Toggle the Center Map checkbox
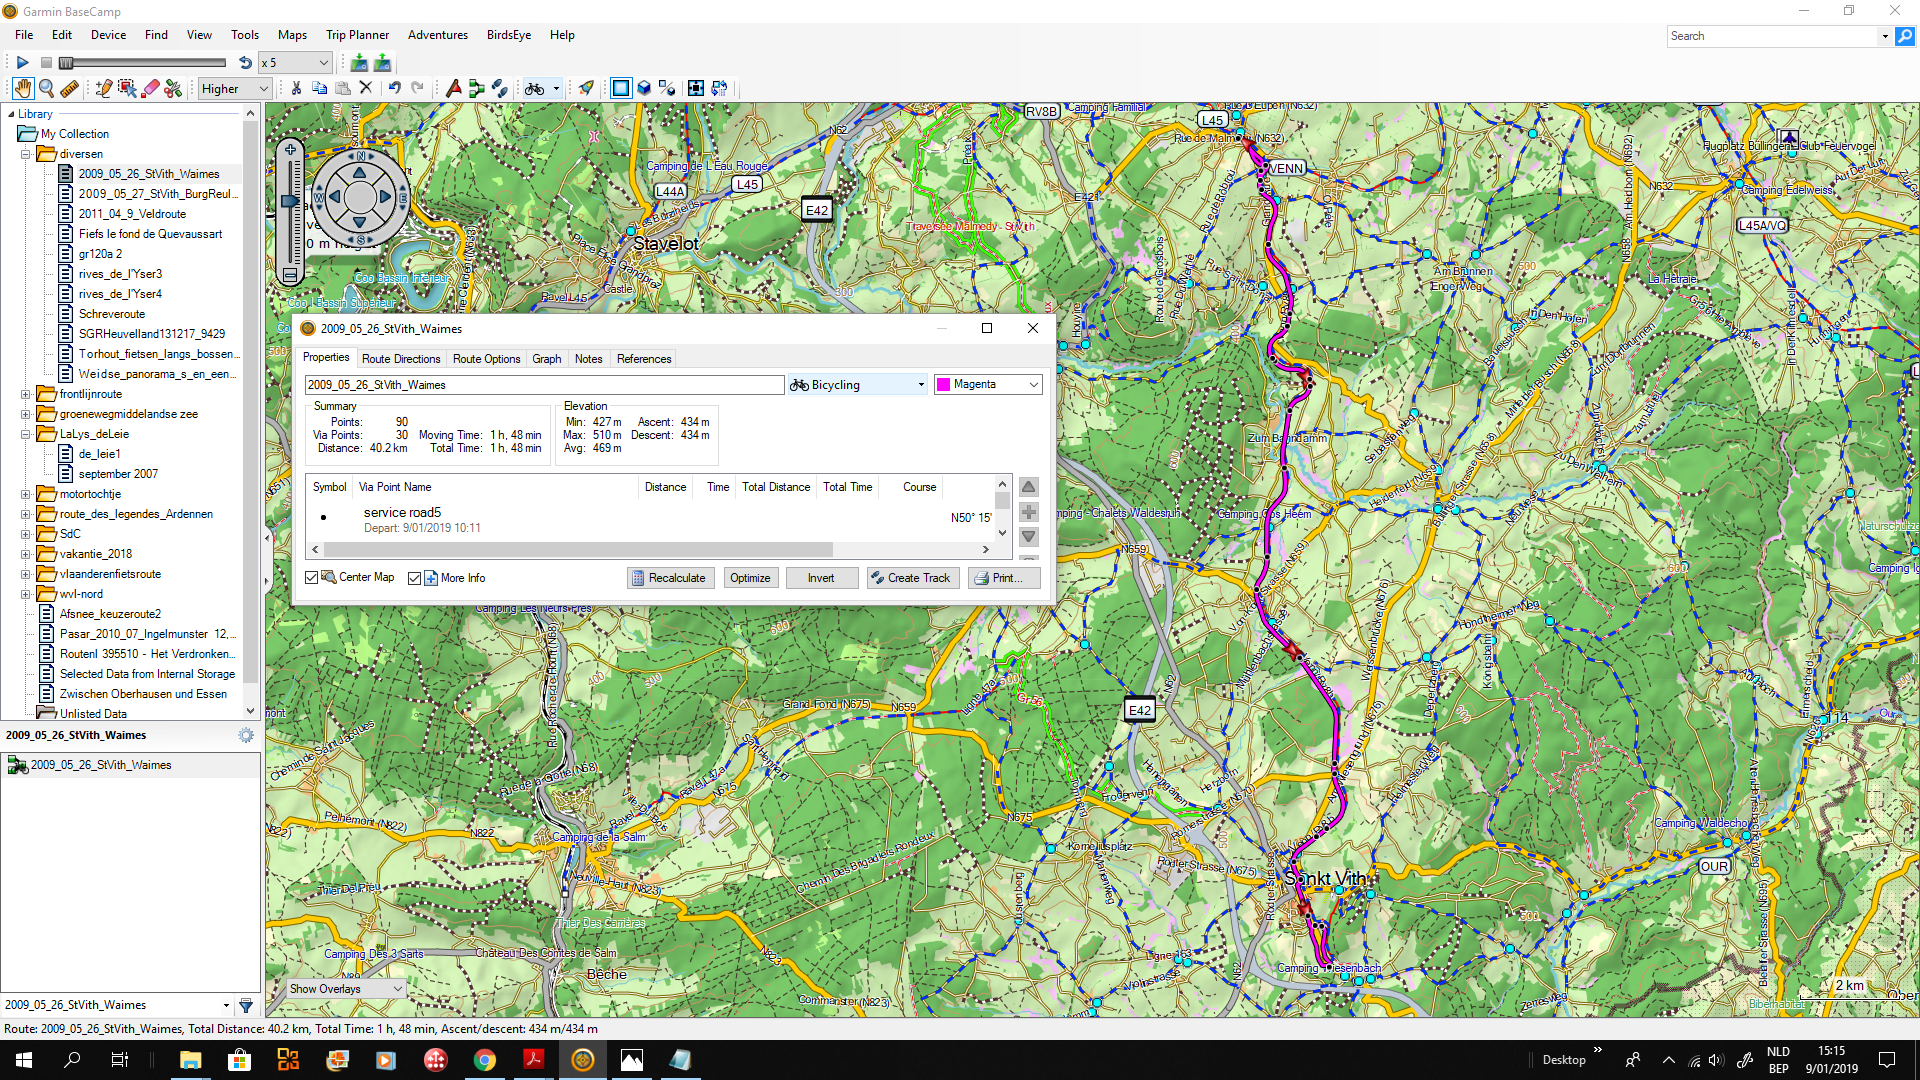Viewport: 1920px width, 1080px height. point(312,578)
